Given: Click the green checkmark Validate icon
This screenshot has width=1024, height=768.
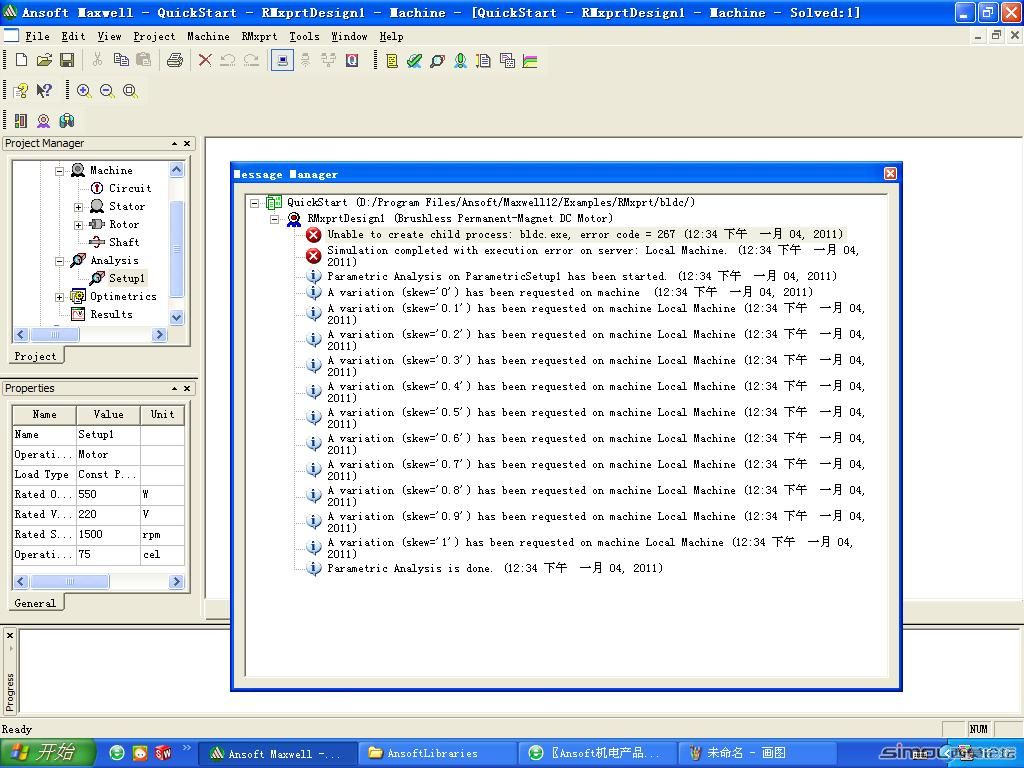Looking at the screenshot, I should (x=414, y=60).
